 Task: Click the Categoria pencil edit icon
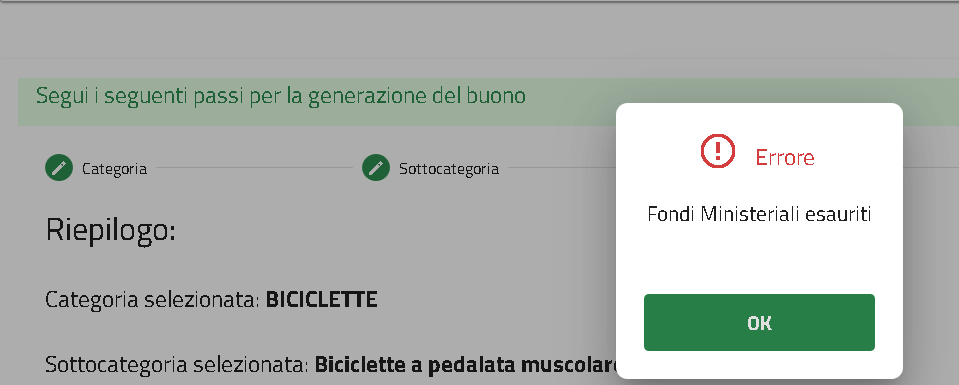tap(59, 168)
